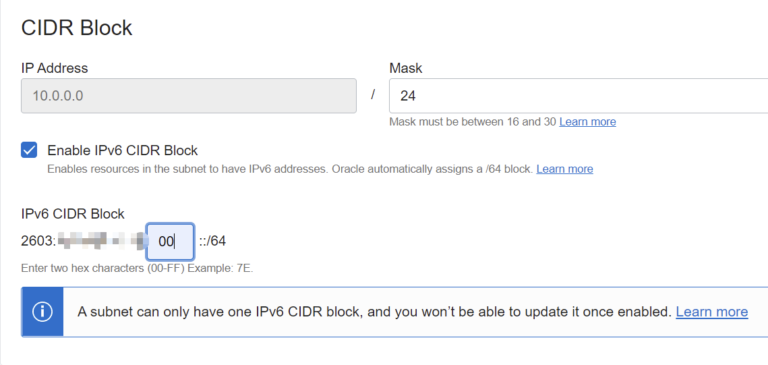Click the ::/64 suffix text
The width and height of the screenshot is (768, 365).
click(x=212, y=241)
